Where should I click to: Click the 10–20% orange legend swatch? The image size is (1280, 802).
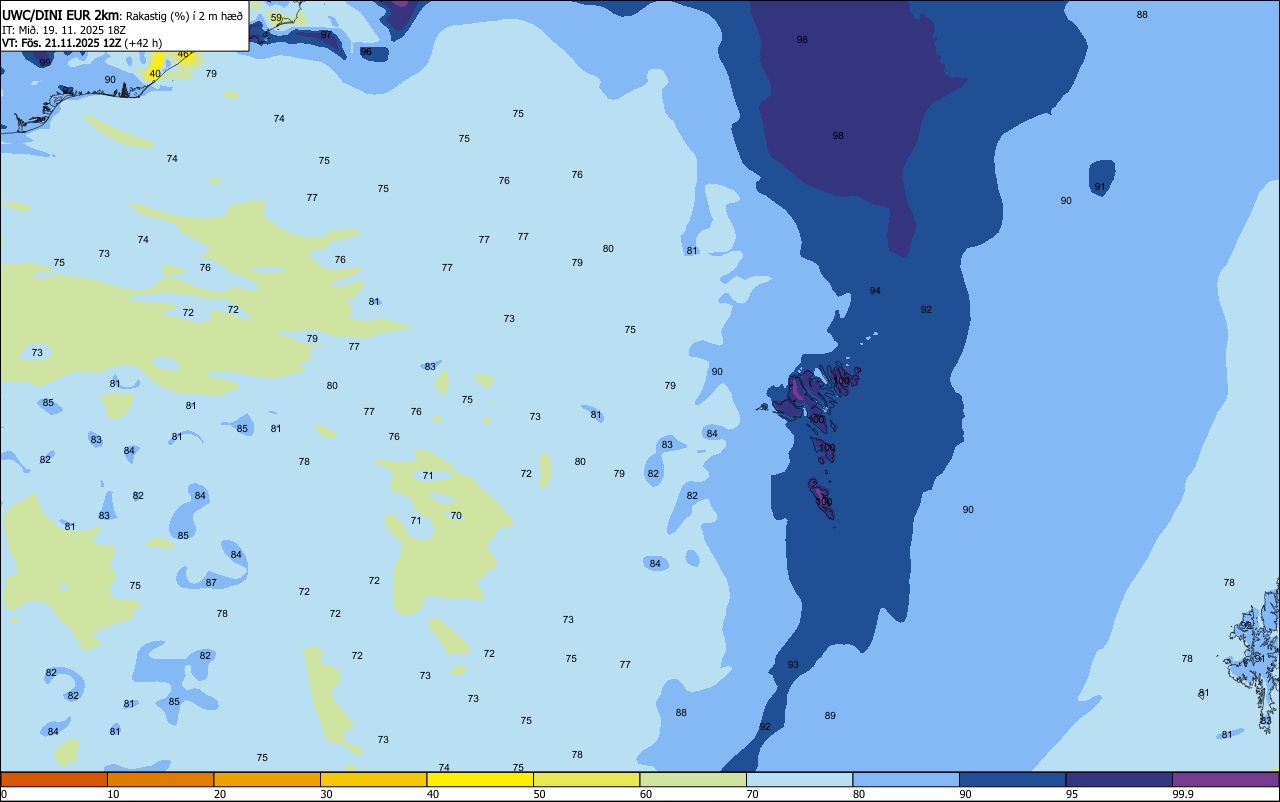(x=160, y=779)
